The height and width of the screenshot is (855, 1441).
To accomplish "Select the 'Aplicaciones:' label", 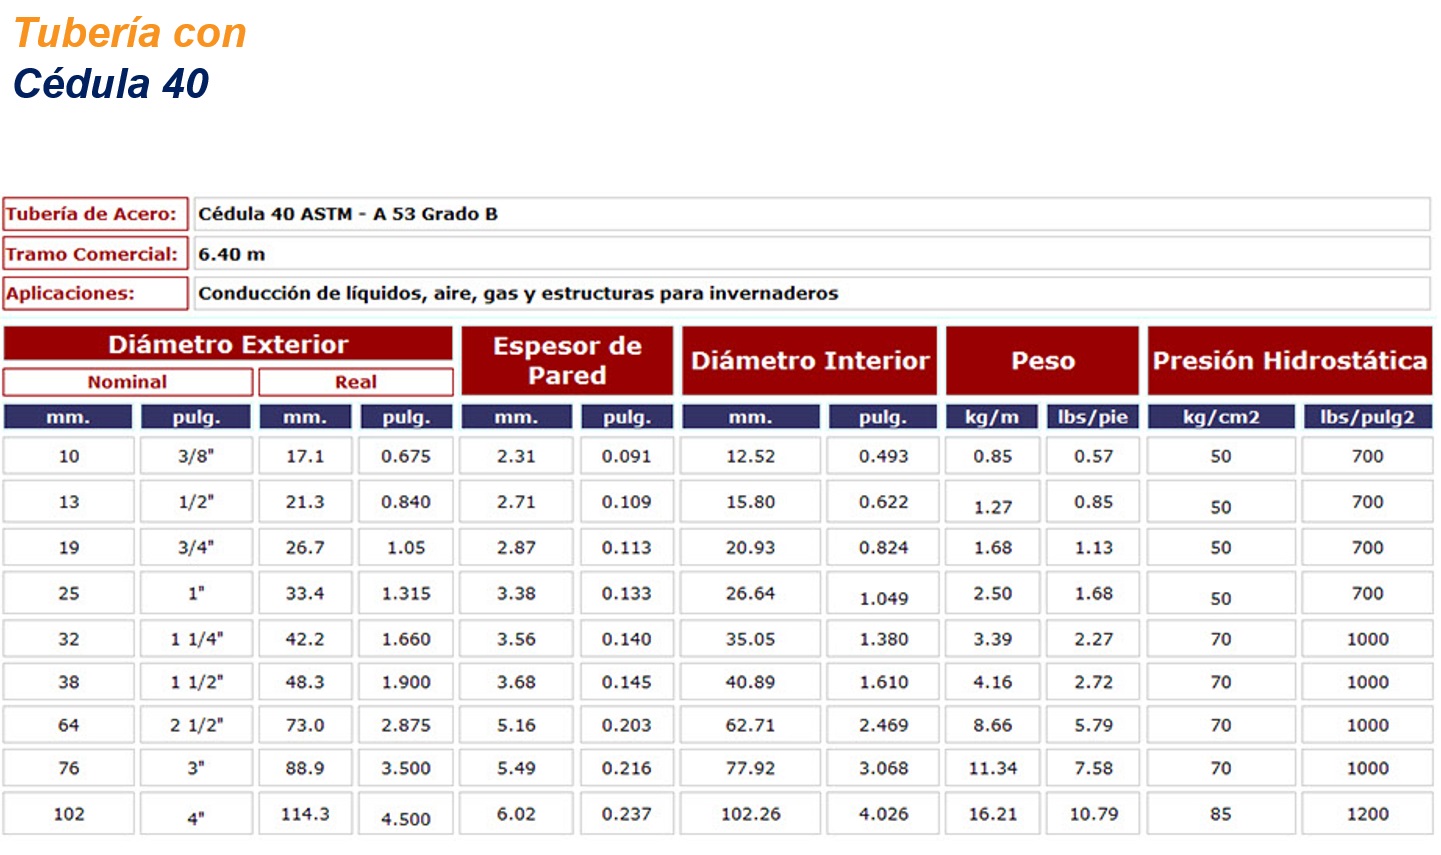I will click(95, 293).
